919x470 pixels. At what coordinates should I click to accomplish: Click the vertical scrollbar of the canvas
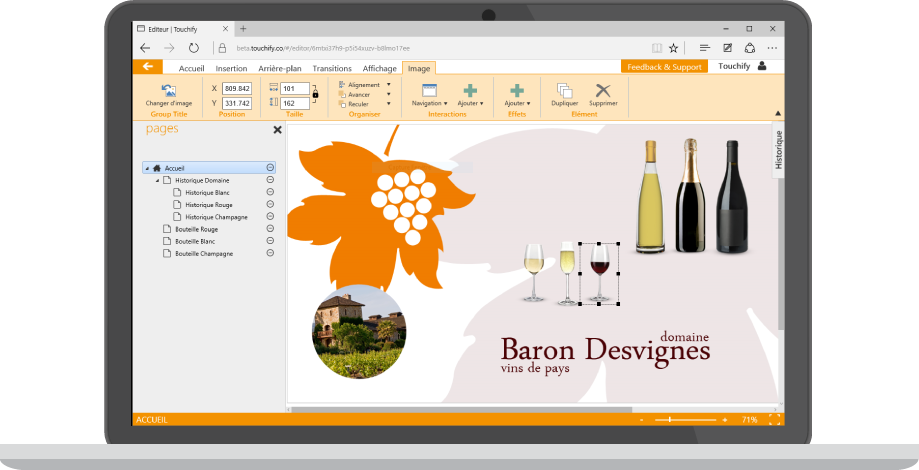click(781, 252)
